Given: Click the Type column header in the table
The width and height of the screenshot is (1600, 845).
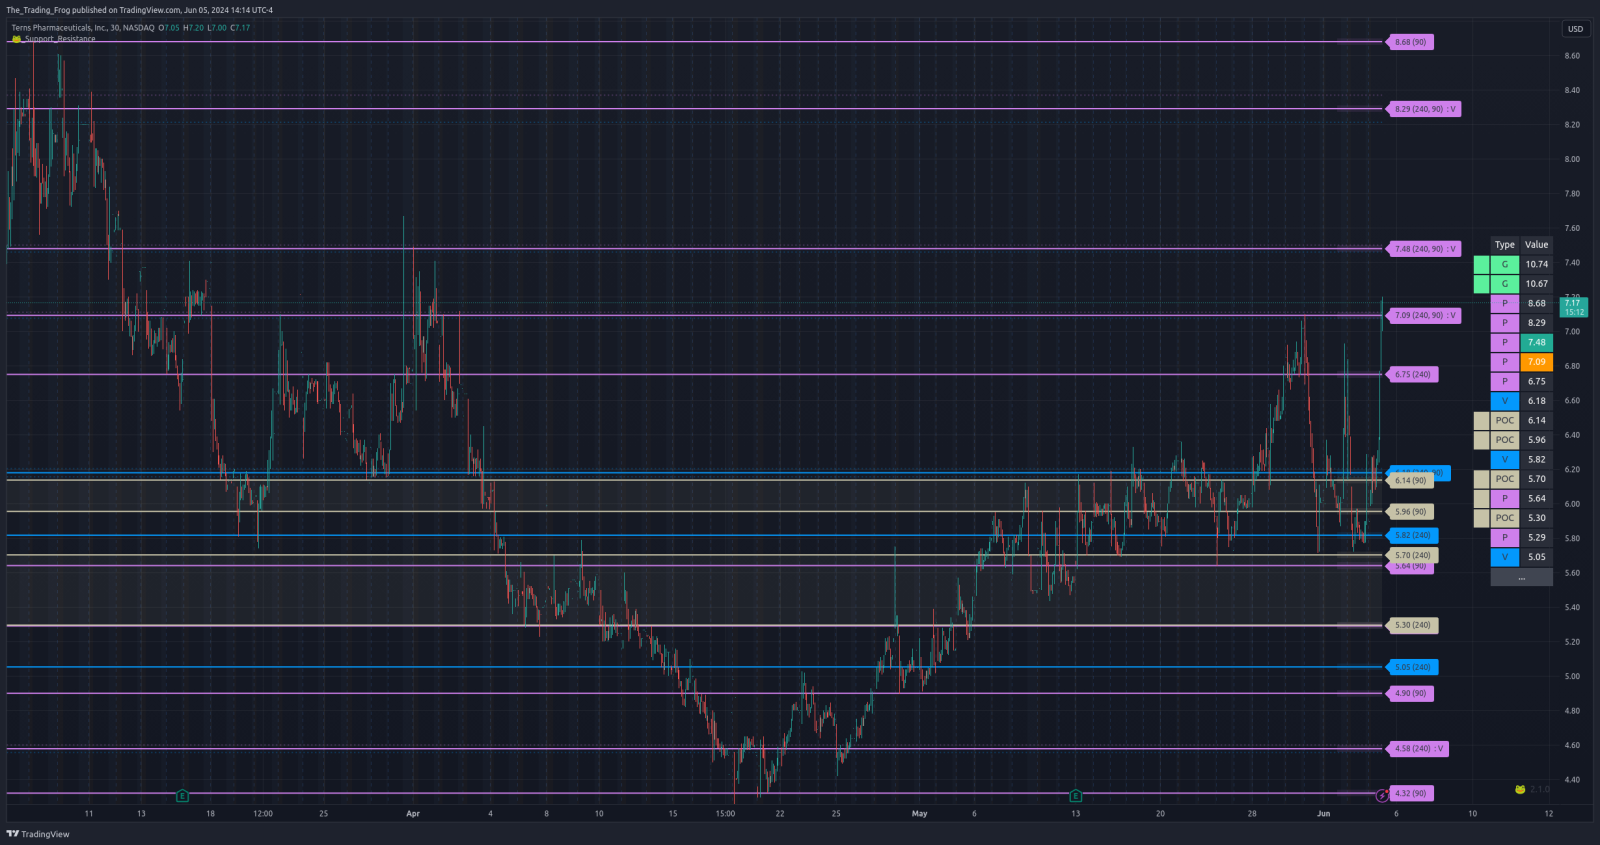Looking at the screenshot, I should click(1505, 245).
